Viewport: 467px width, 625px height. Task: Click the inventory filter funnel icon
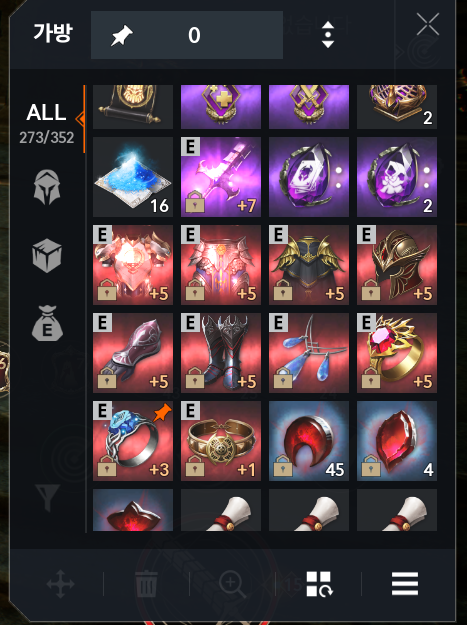point(47,497)
